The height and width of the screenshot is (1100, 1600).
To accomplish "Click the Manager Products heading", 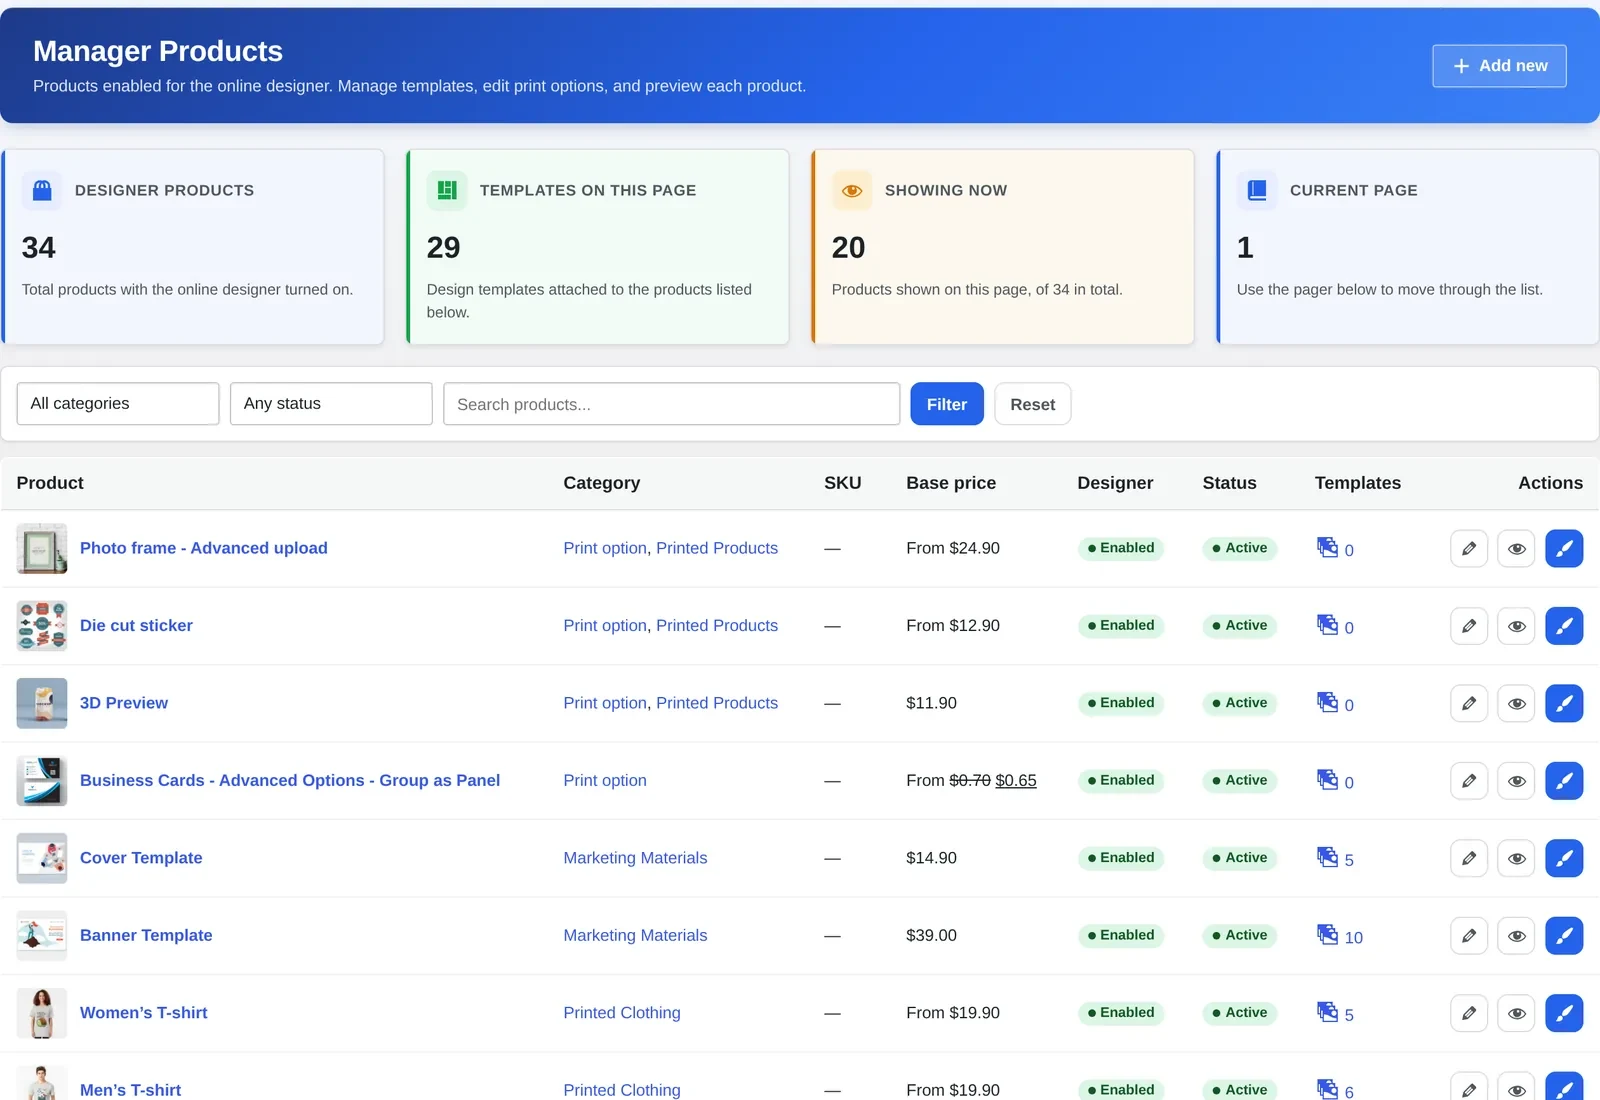I will 158,51.
